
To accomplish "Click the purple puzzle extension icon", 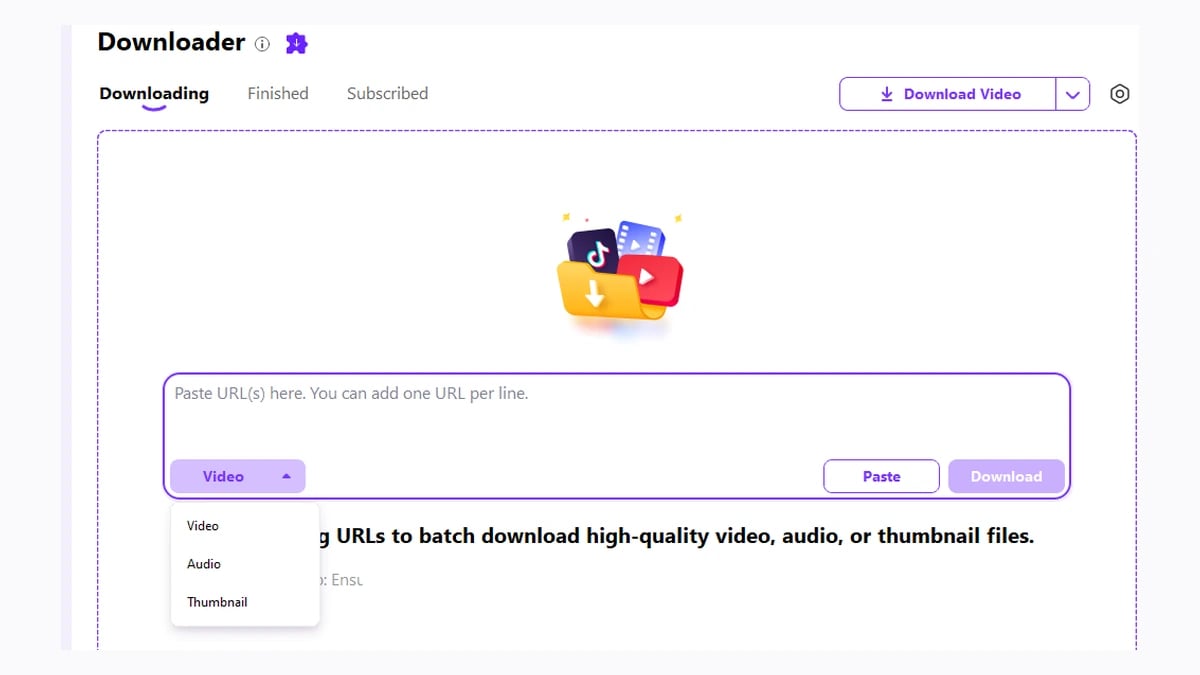I will 296,43.
